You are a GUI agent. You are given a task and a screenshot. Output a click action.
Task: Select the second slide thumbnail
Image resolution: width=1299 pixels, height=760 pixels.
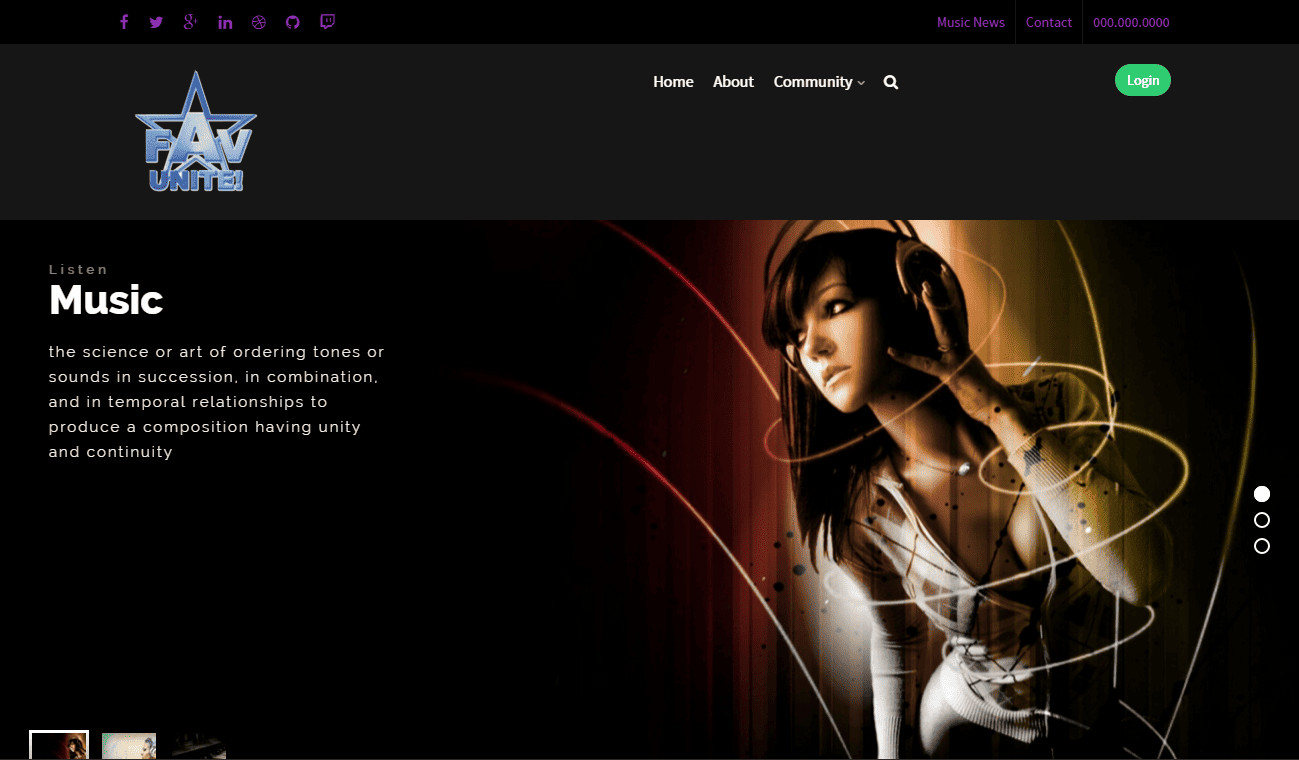click(x=129, y=746)
